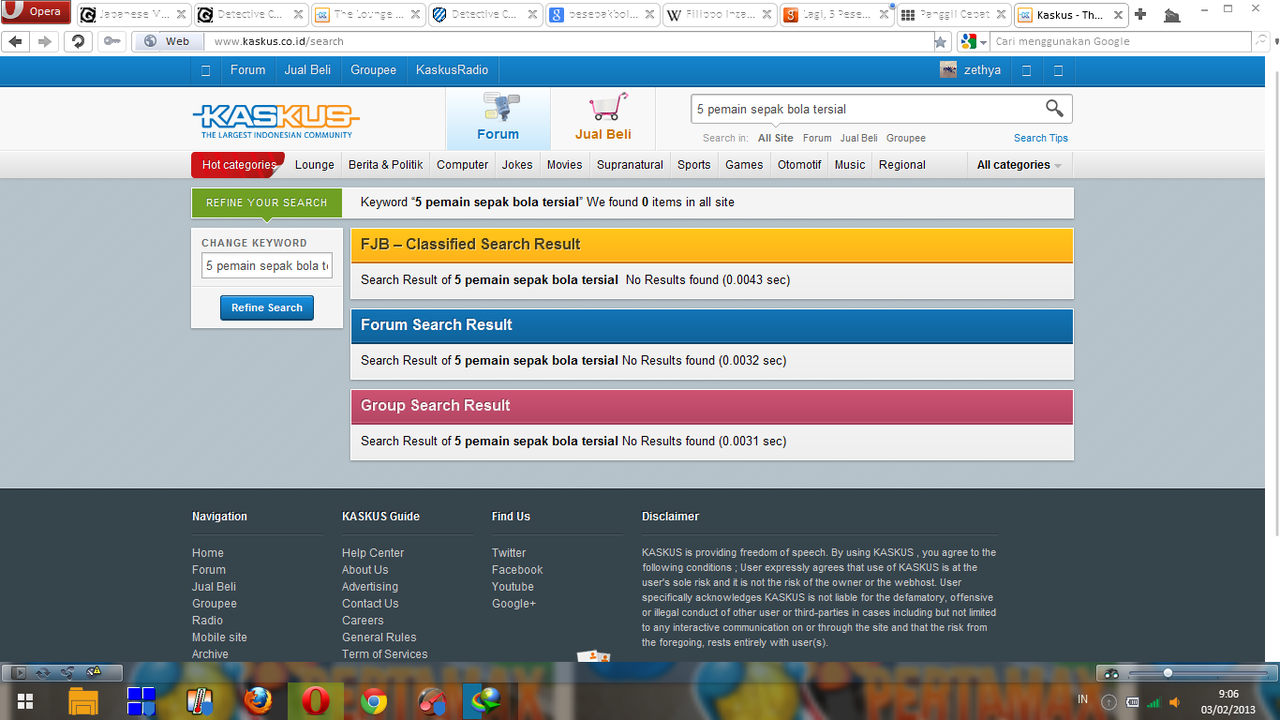Click the zethya avatar picture
The image size is (1280, 720).
point(948,69)
